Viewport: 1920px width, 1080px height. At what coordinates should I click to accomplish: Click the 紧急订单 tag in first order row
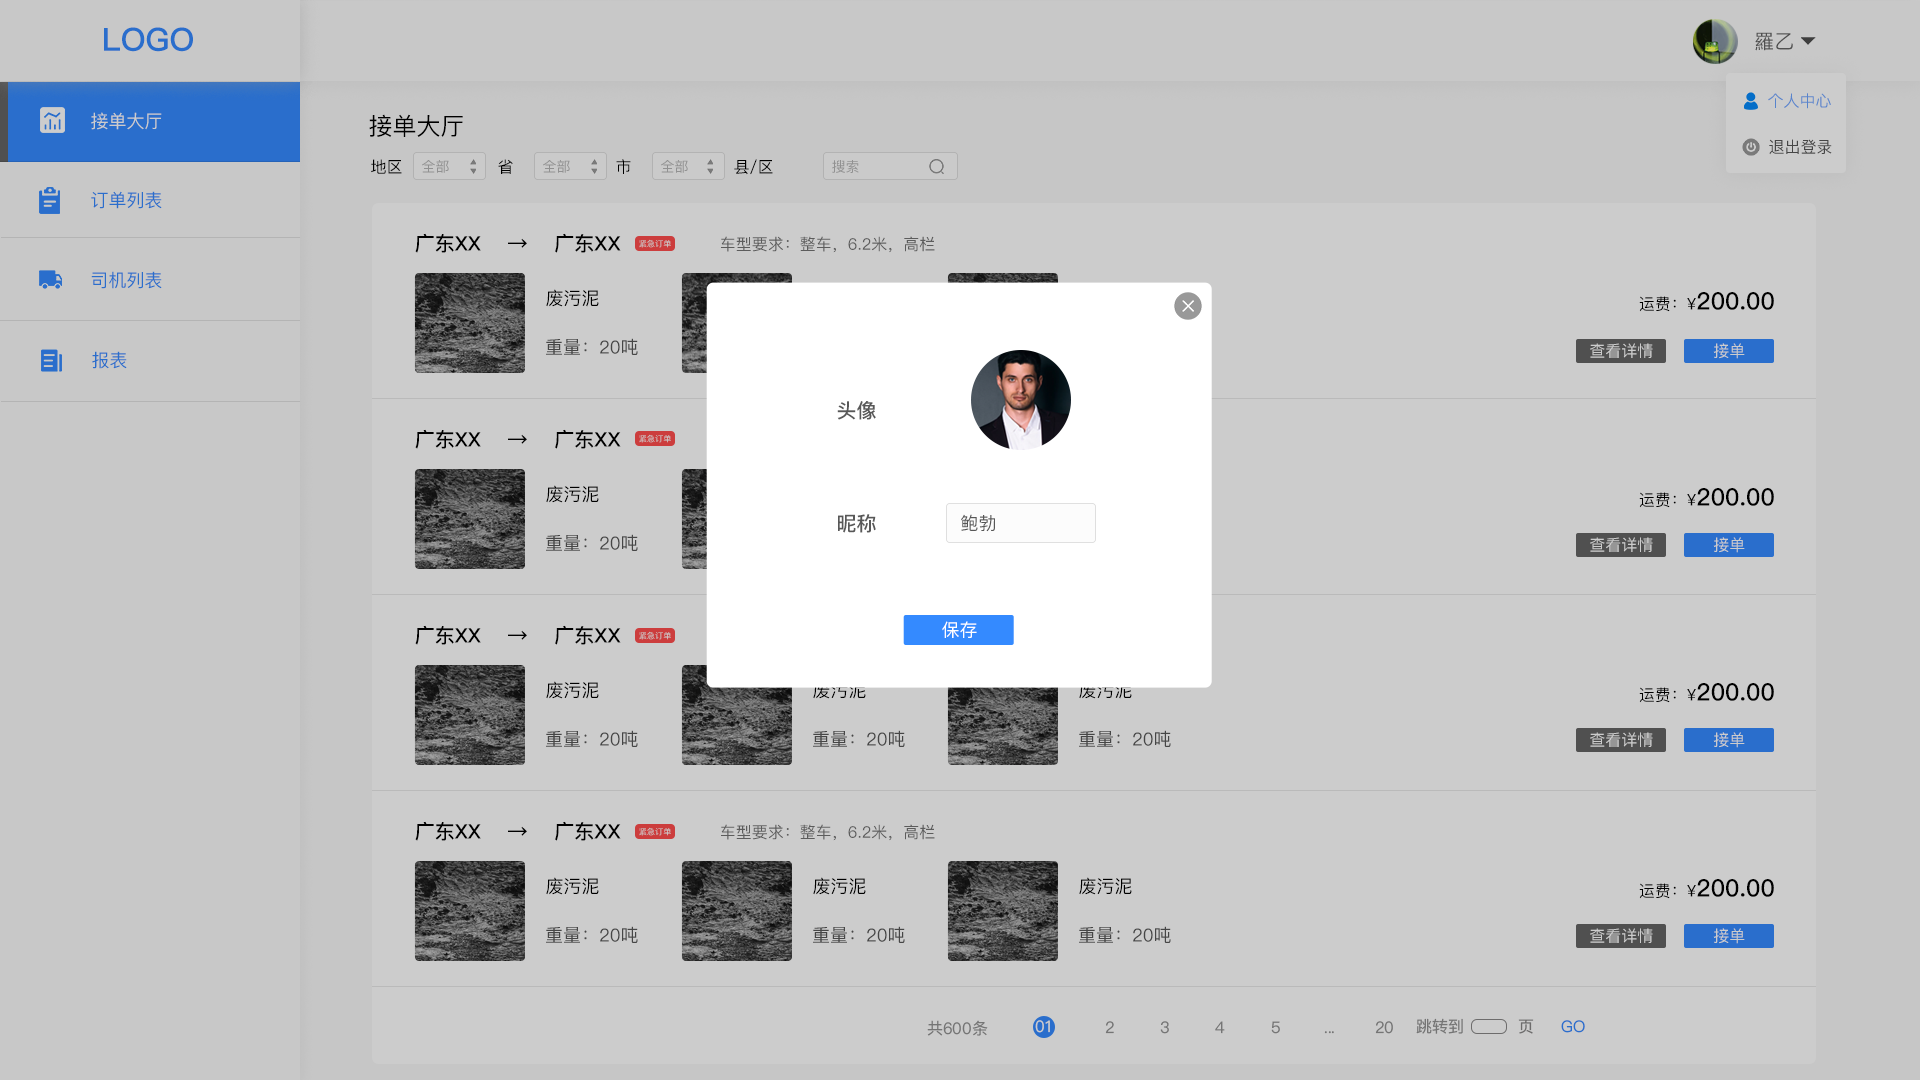click(x=655, y=244)
